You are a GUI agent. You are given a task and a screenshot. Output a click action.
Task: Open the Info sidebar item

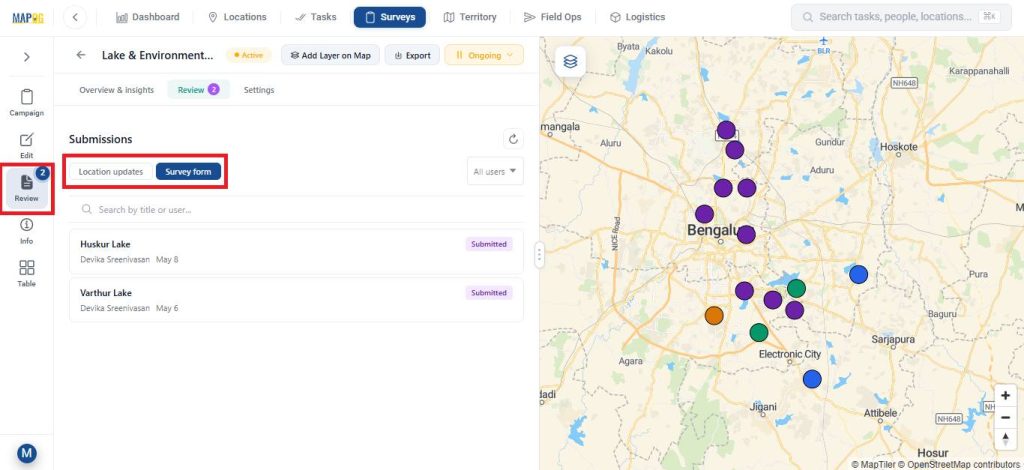coord(27,231)
